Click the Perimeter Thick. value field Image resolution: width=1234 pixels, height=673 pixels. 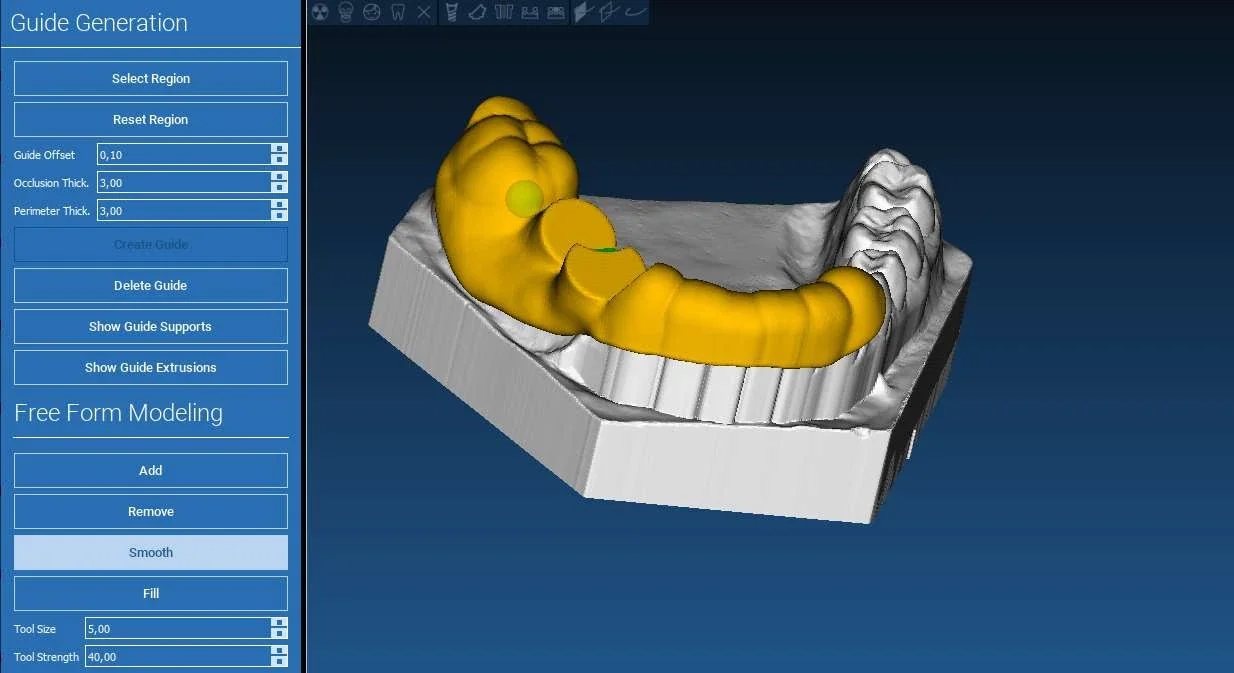tap(184, 211)
